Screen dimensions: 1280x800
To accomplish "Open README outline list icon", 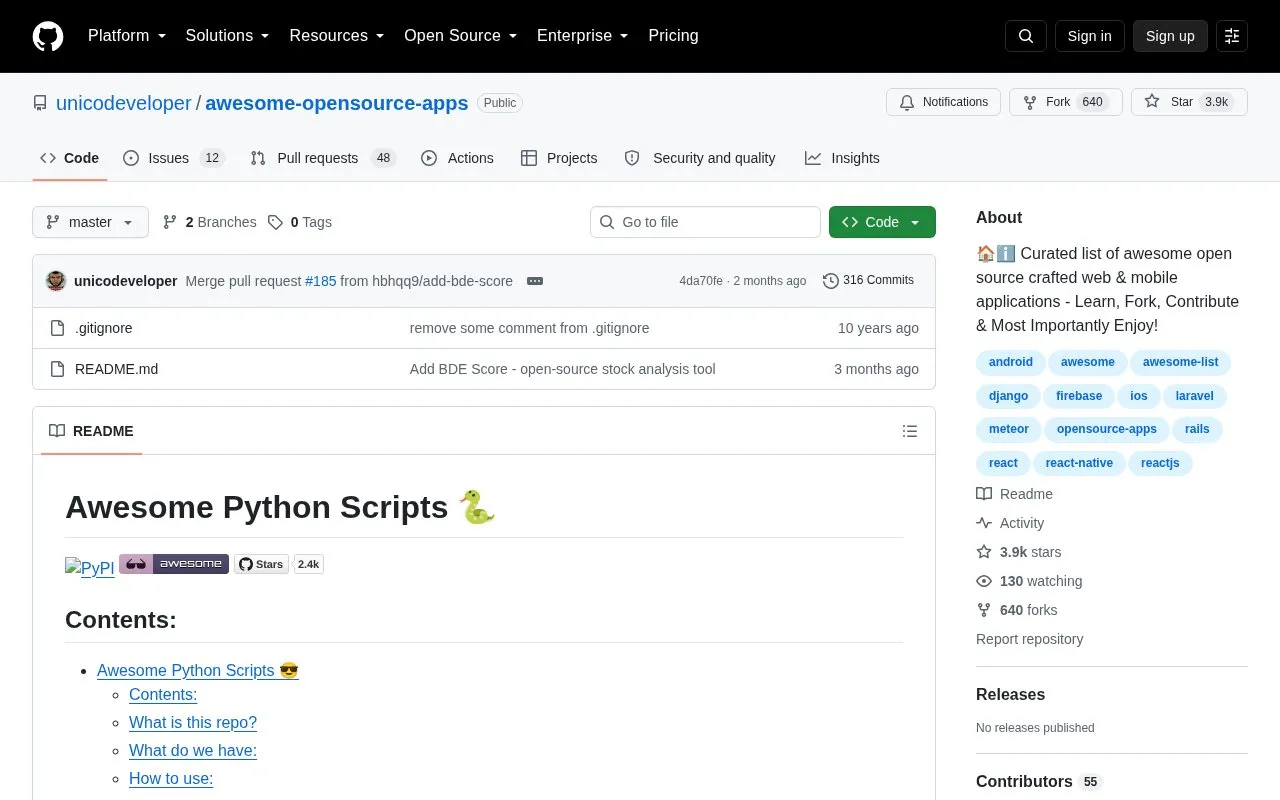I will click(x=910, y=431).
